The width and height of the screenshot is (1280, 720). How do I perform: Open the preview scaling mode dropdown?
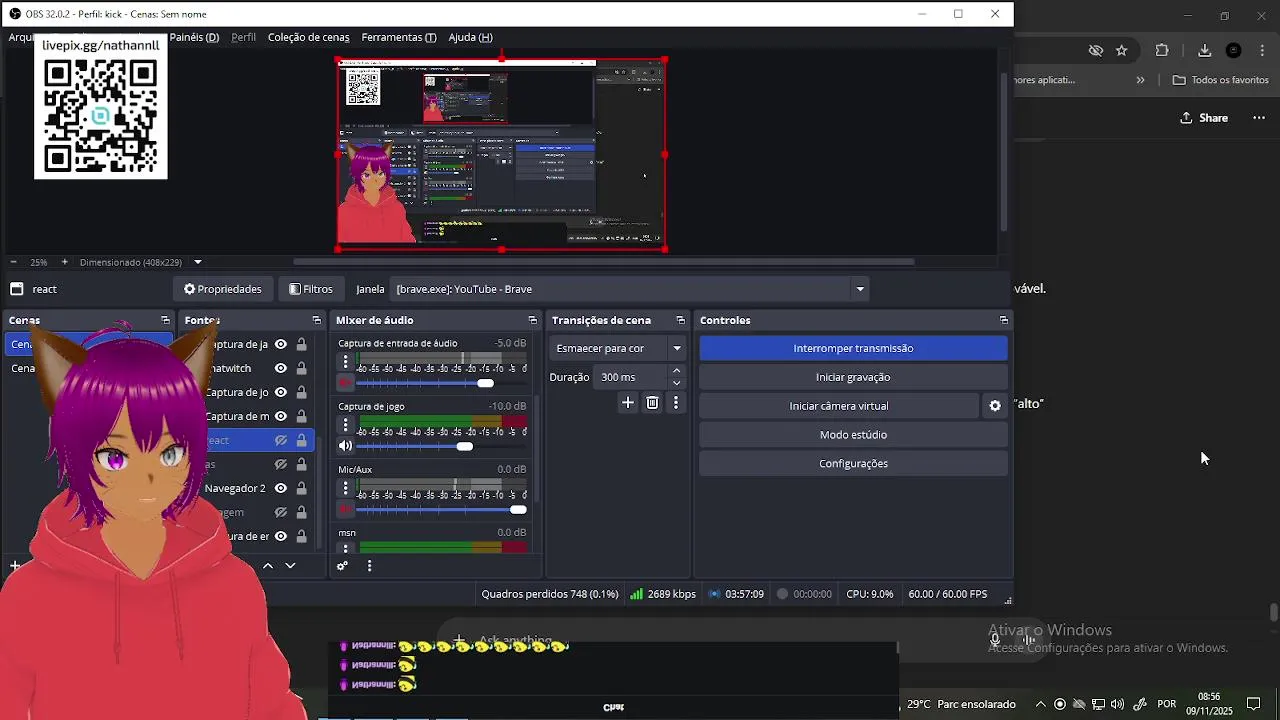coord(197,262)
